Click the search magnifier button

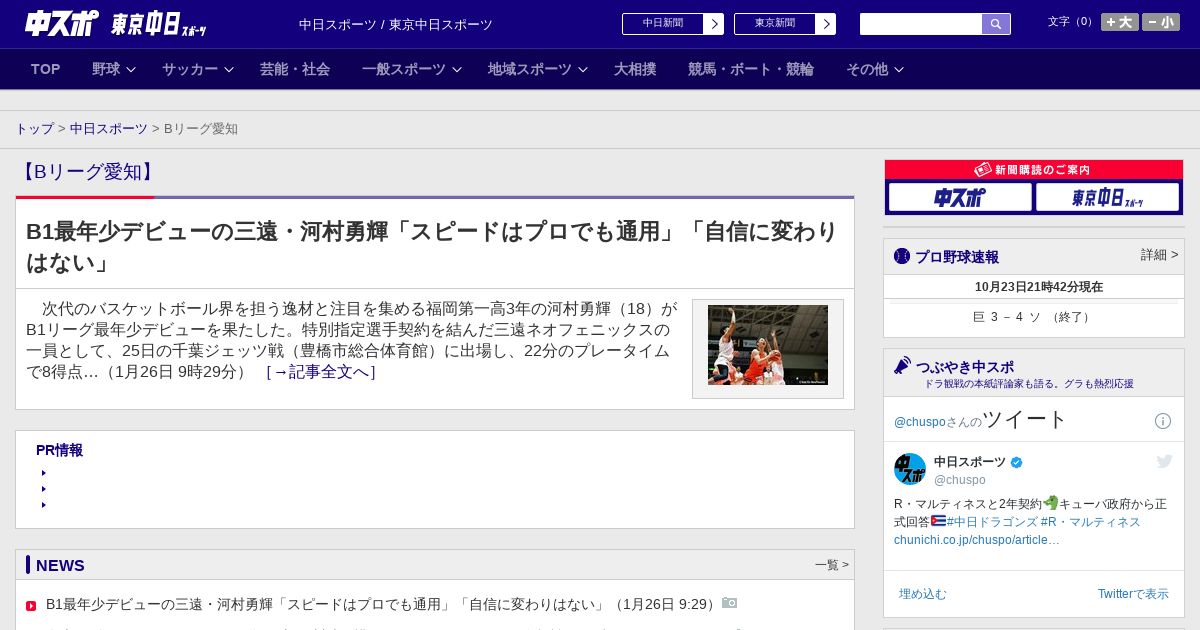[996, 24]
